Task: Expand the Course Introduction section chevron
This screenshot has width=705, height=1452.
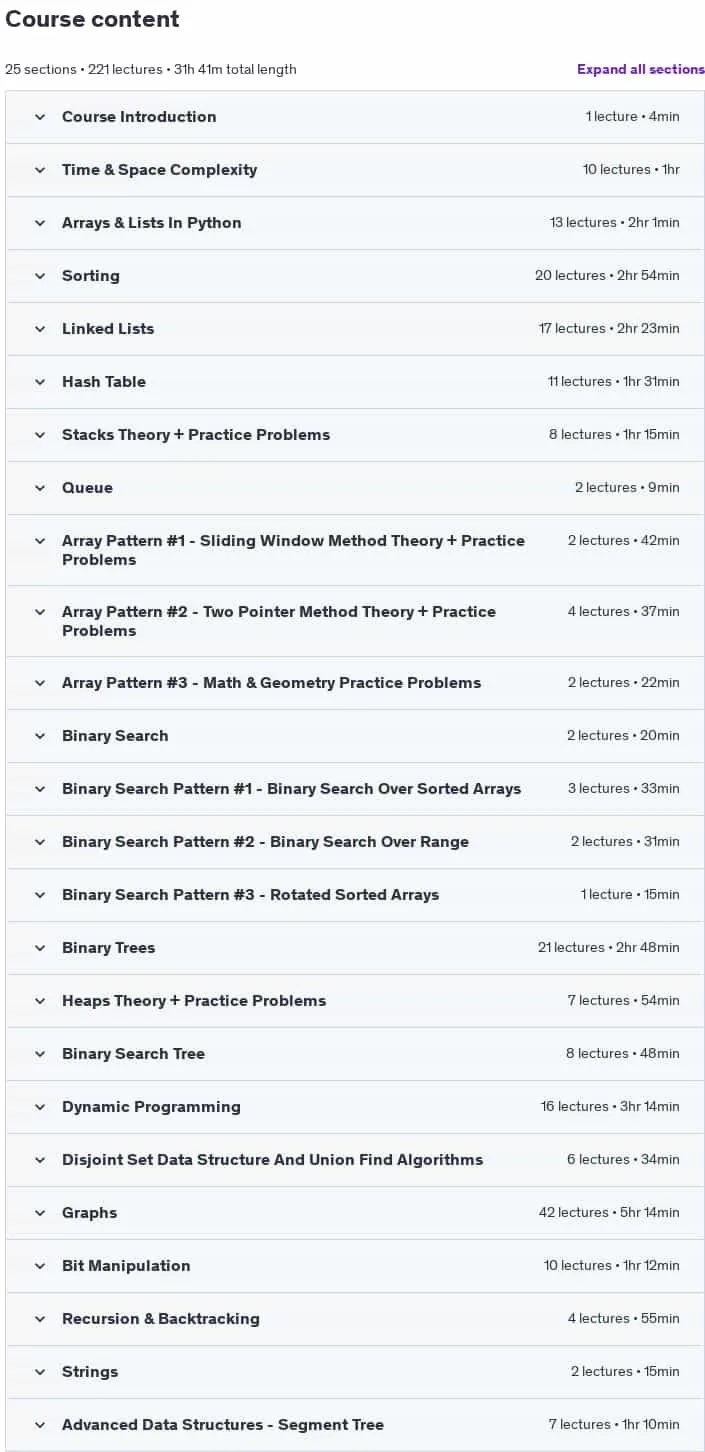Action: (x=40, y=117)
